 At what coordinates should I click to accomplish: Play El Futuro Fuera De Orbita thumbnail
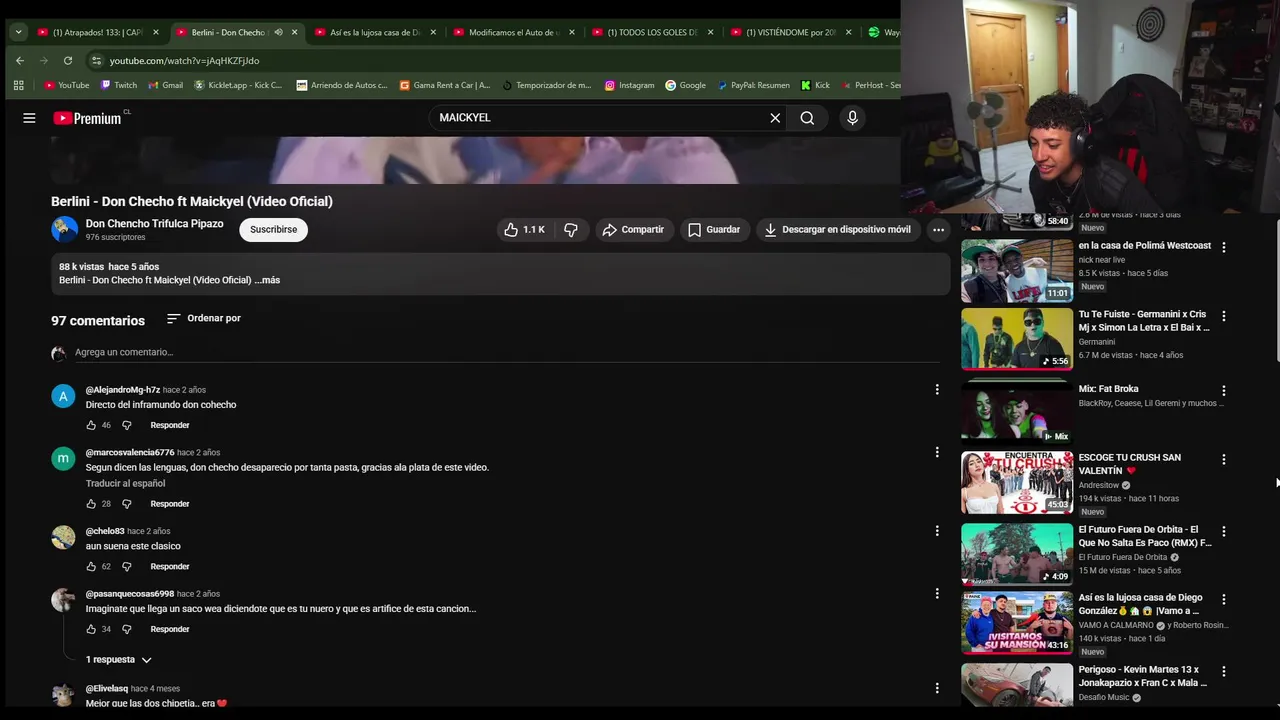coord(1017,554)
